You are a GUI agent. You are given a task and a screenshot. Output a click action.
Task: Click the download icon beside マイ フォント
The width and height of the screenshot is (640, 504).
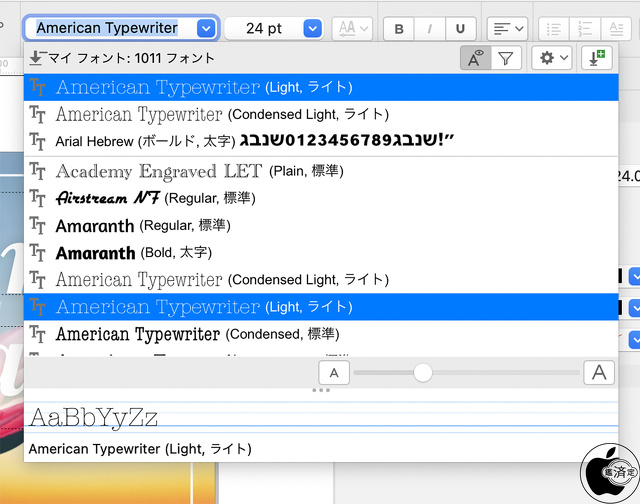36,58
